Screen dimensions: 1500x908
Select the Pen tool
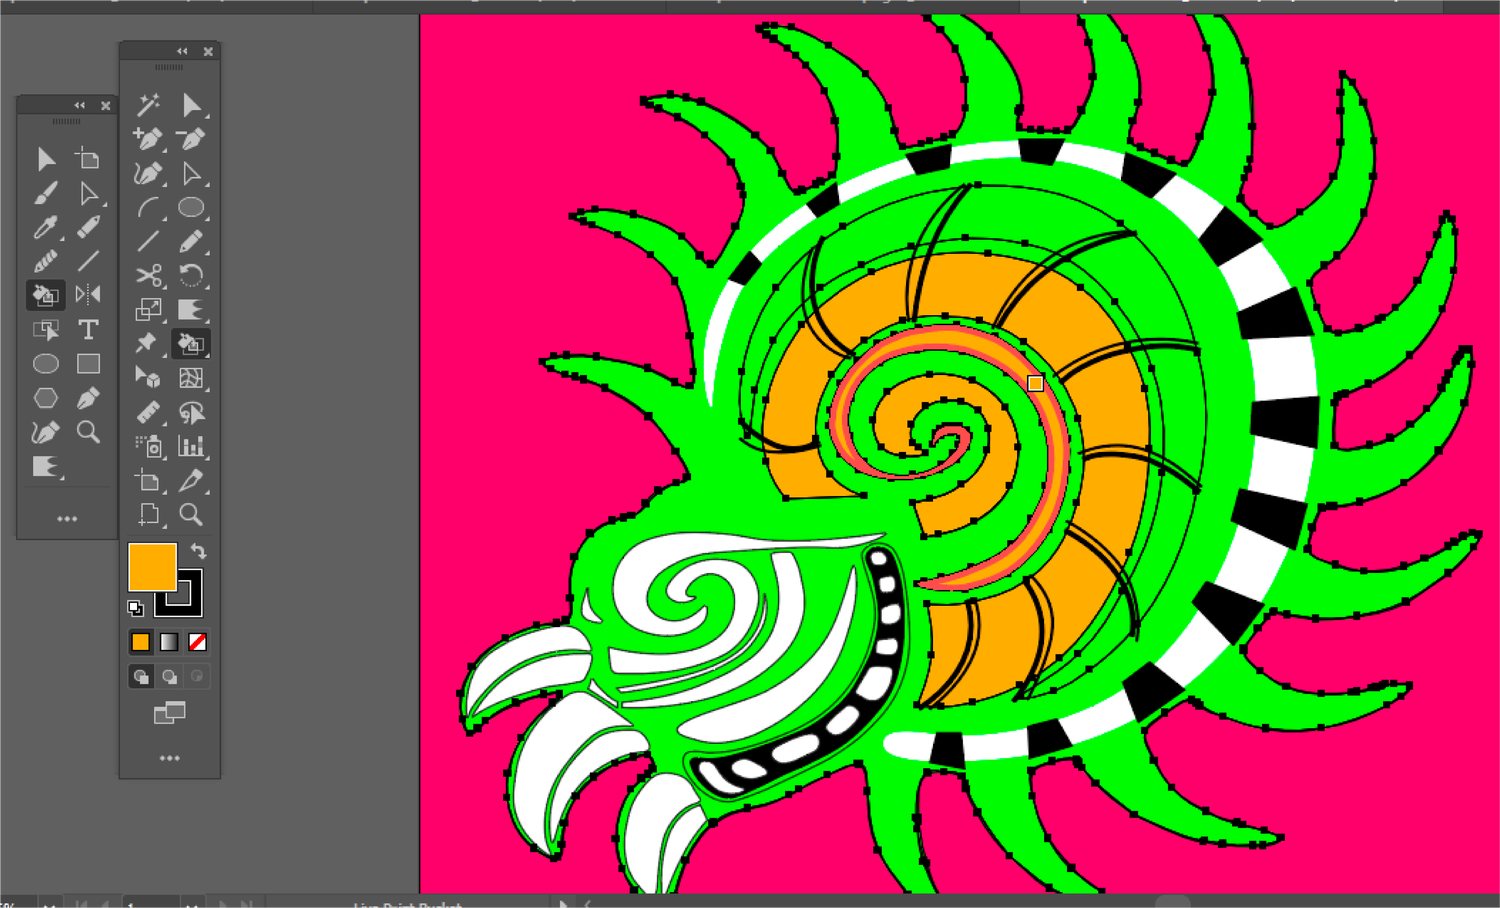coord(88,398)
